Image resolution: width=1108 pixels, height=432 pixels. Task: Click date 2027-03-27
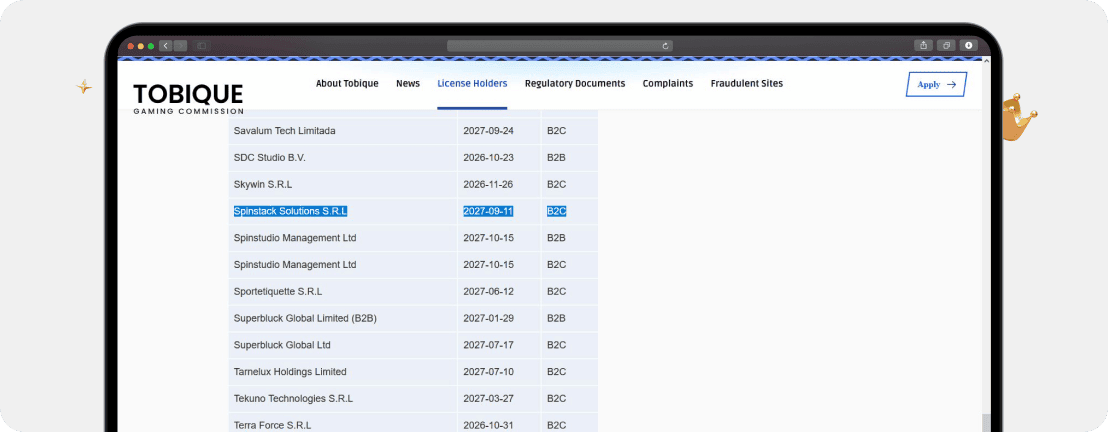click(488, 399)
